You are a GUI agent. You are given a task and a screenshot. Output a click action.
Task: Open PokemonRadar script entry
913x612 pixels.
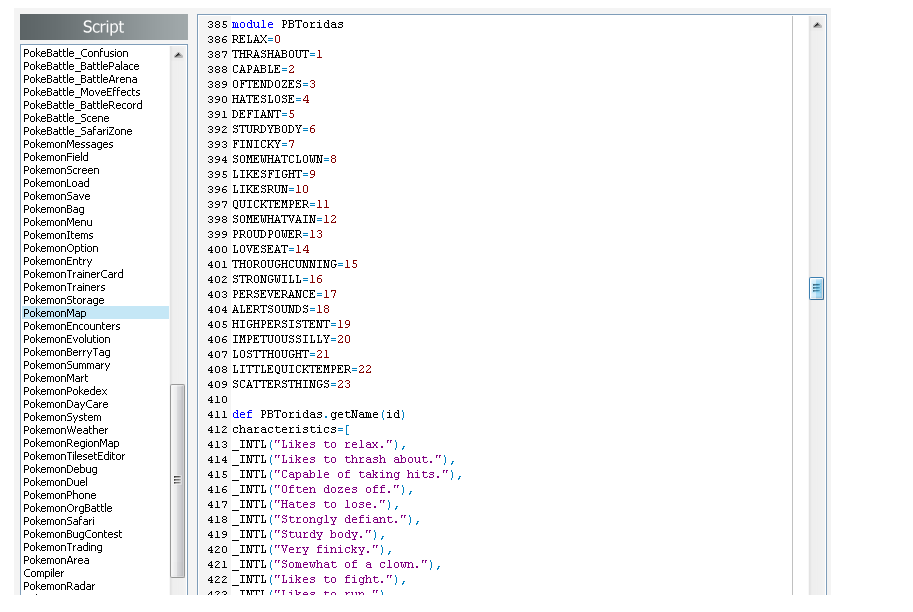point(59,586)
